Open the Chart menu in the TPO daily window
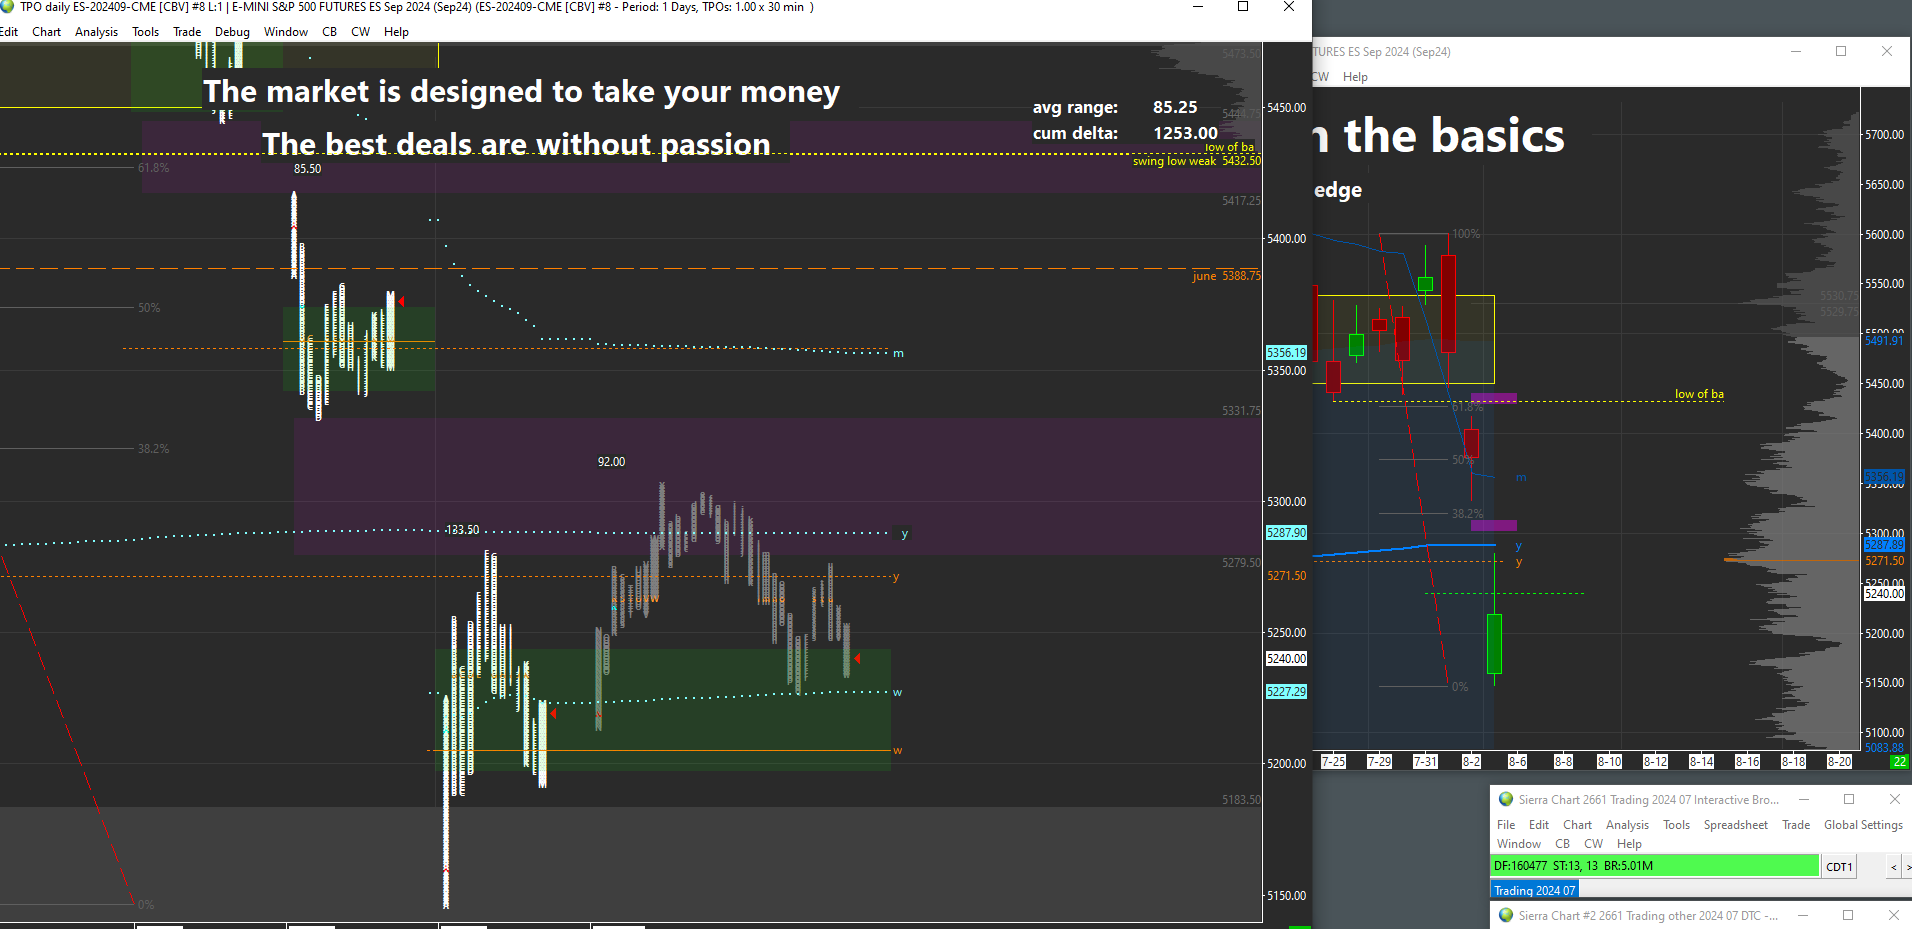 (x=47, y=32)
